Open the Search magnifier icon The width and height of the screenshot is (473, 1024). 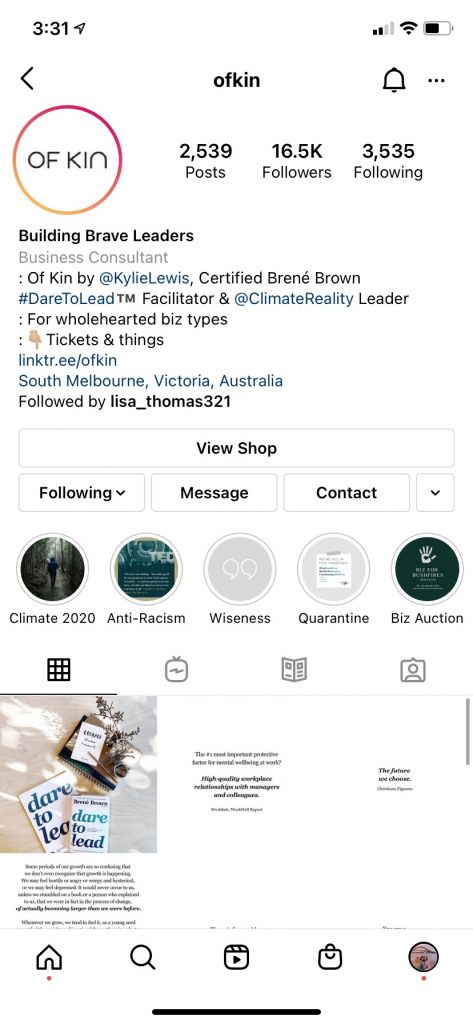142,957
